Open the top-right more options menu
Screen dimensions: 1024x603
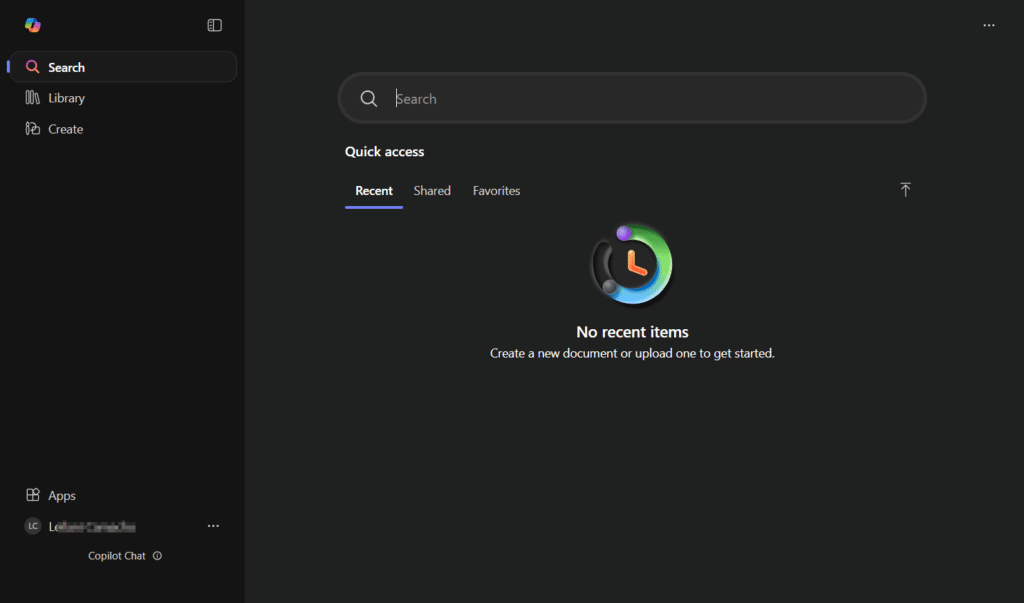click(x=989, y=25)
